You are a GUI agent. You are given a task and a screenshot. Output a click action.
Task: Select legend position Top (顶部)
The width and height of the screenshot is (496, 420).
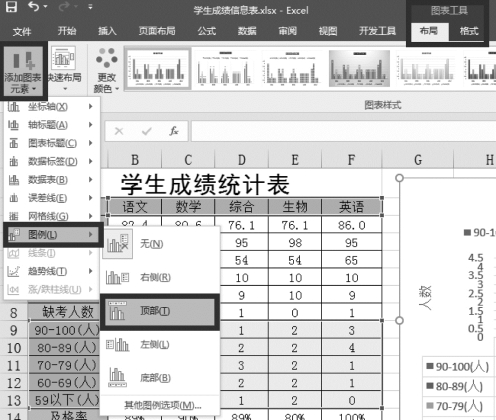(160, 312)
